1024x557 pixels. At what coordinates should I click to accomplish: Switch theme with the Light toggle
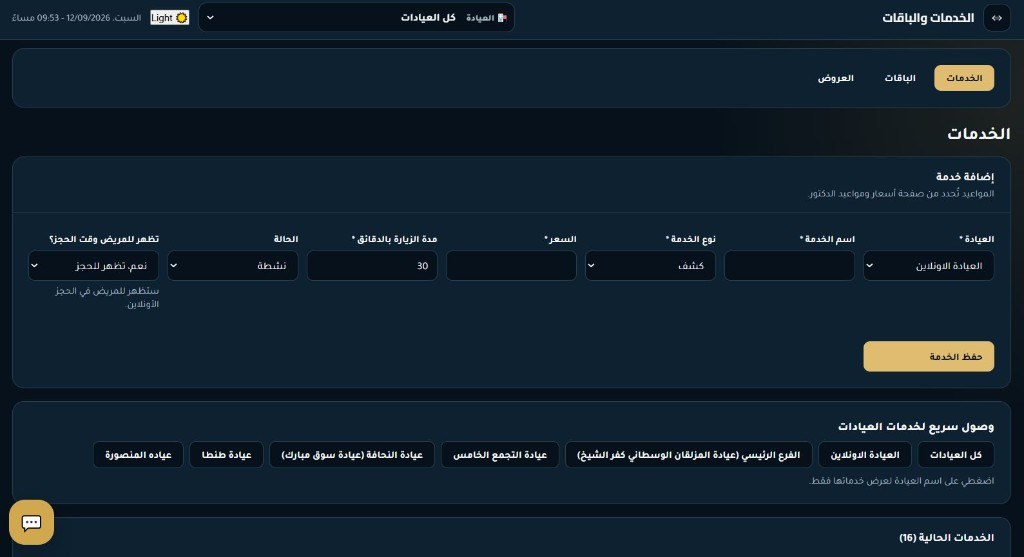[169, 18]
